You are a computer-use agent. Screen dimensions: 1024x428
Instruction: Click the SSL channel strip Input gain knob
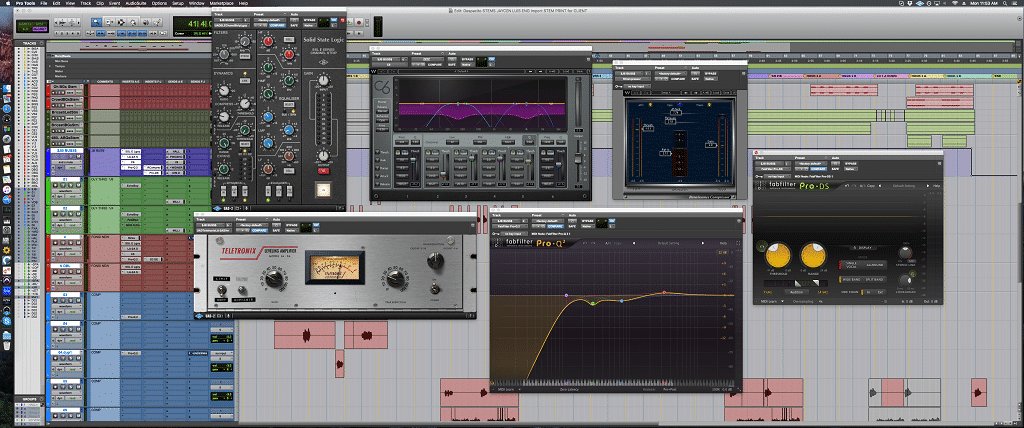click(x=323, y=80)
